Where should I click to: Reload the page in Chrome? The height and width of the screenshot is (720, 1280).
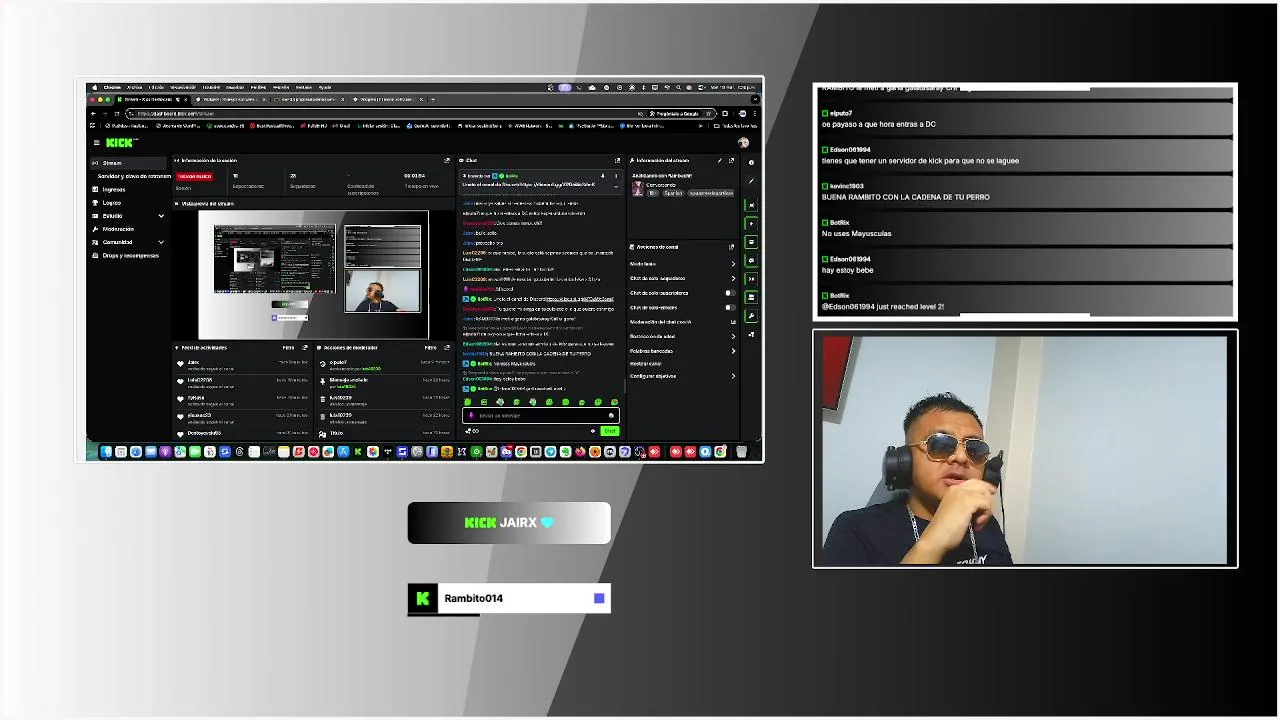tap(117, 114)
